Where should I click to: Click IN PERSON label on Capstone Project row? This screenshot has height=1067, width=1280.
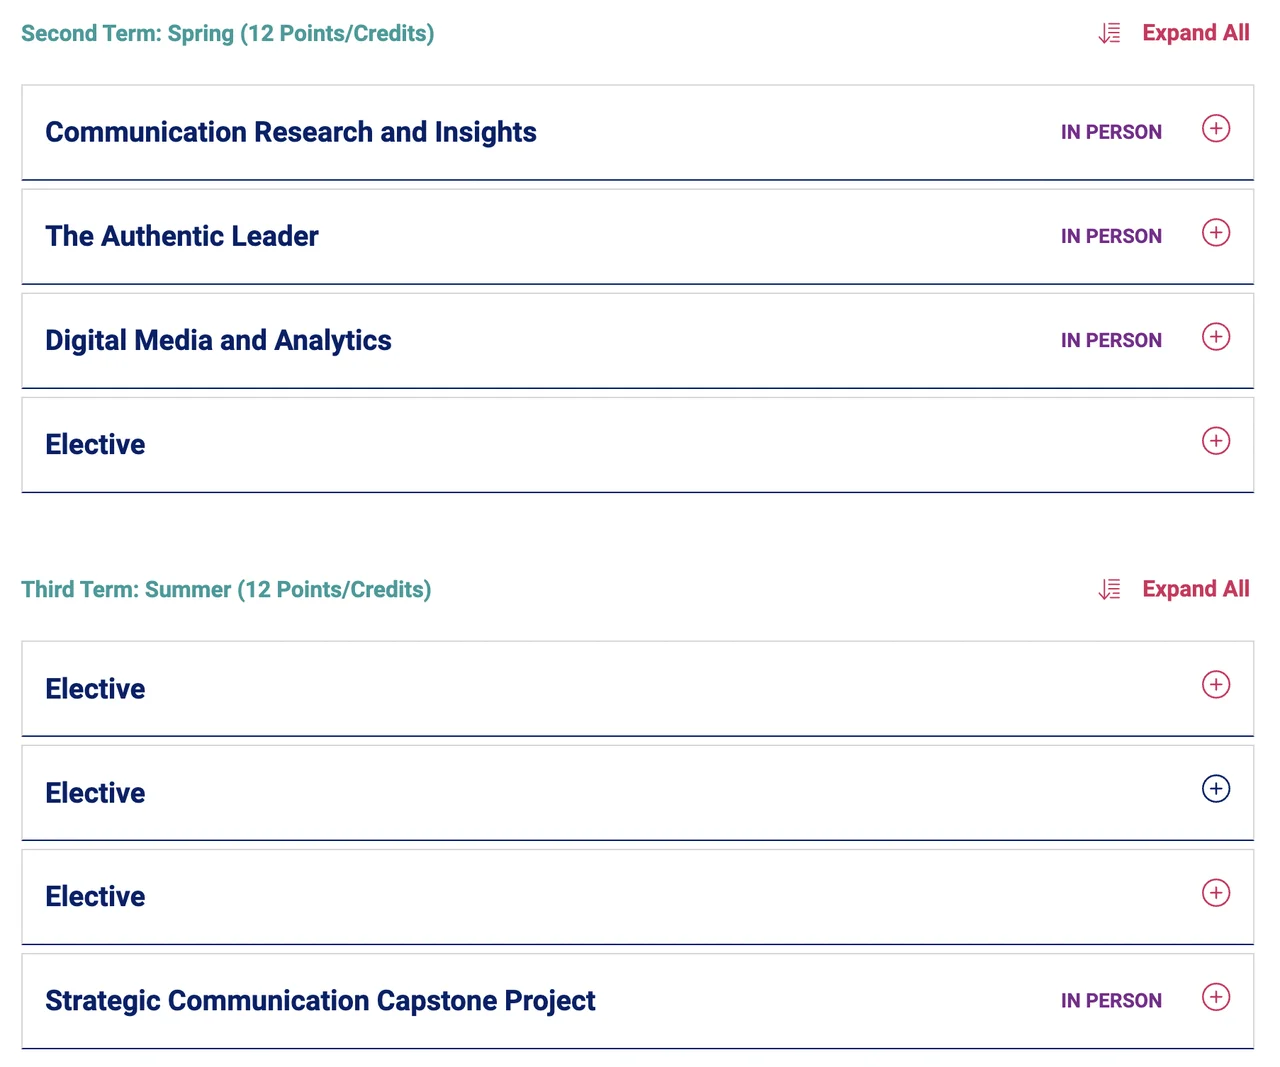point(1111,1001)
